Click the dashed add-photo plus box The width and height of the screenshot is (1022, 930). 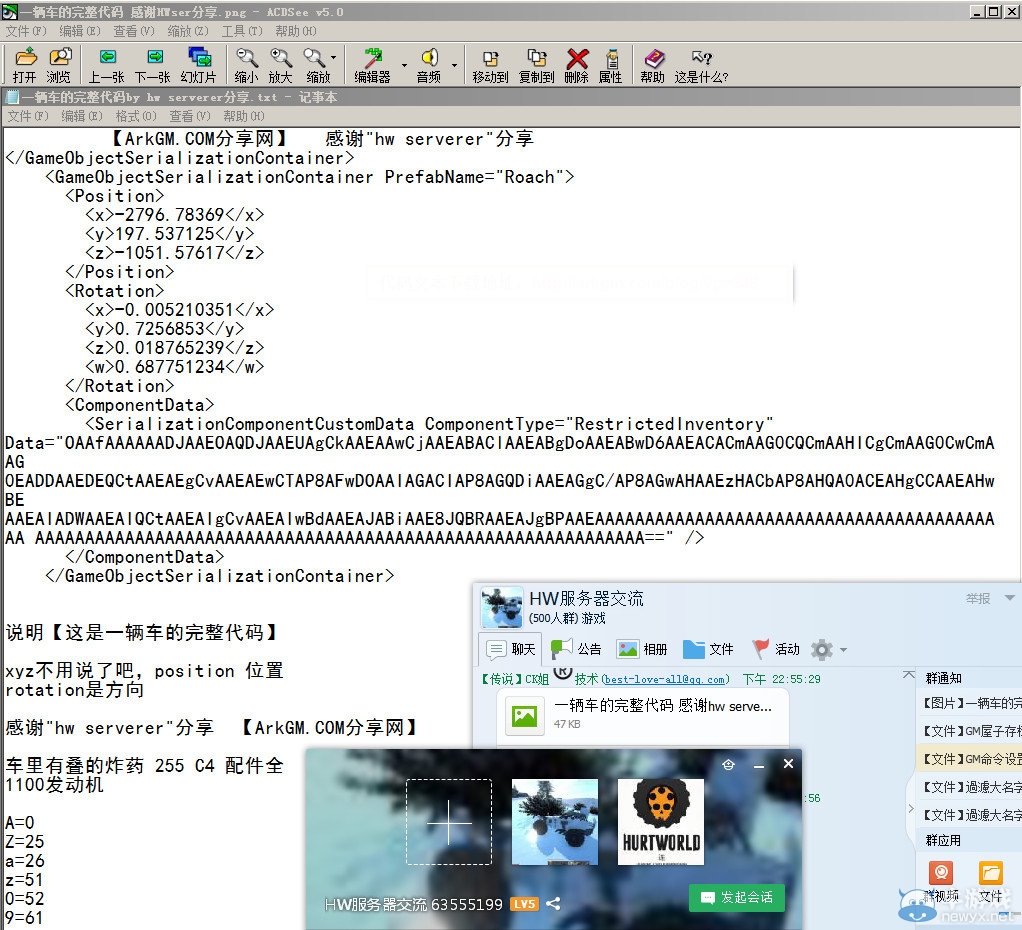[449, 822]
